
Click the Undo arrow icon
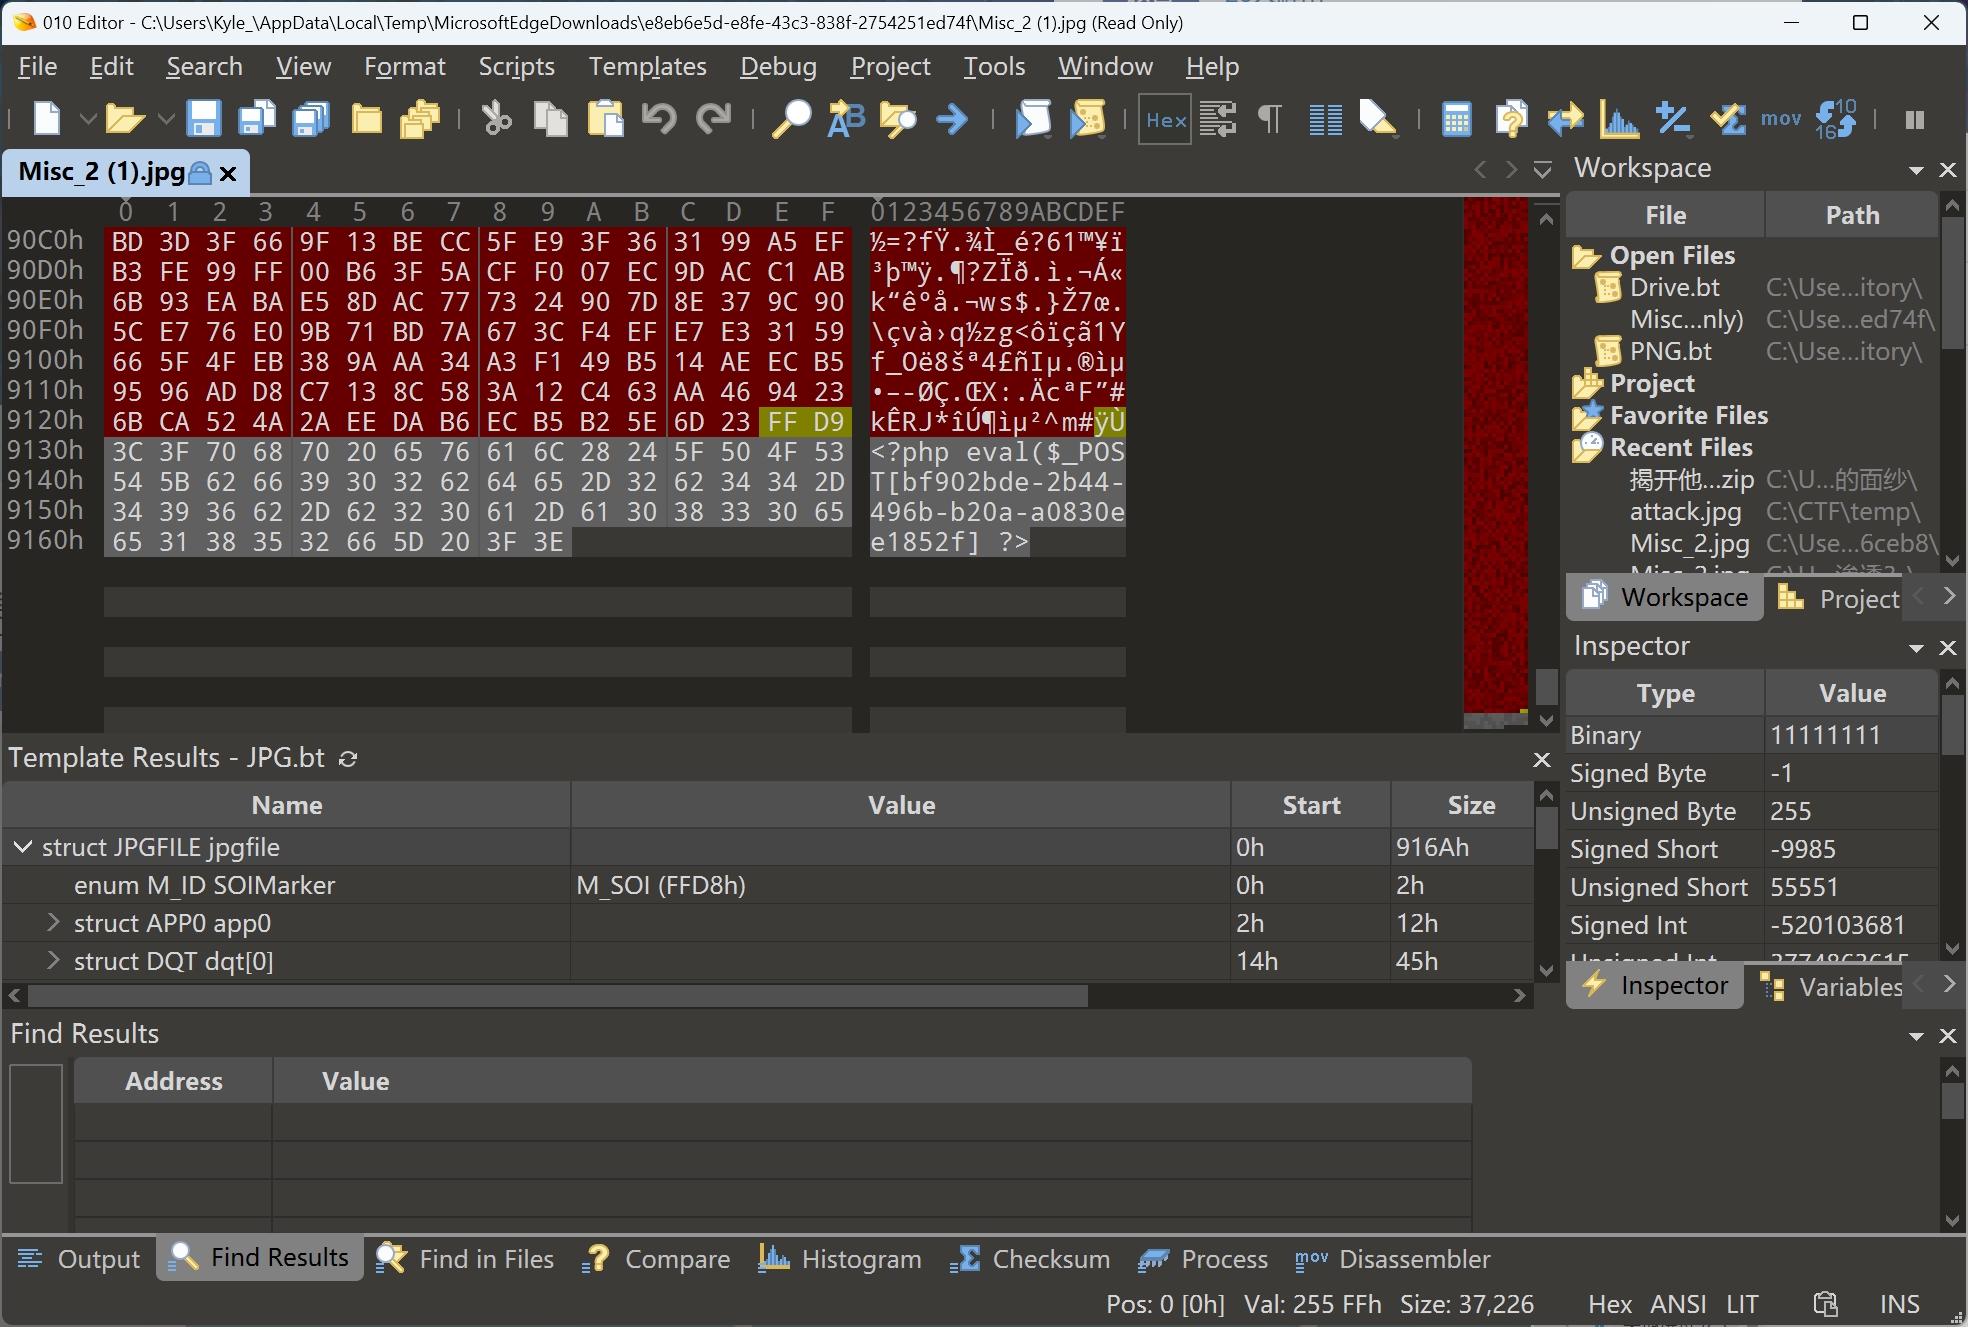[x=658, y=119]
